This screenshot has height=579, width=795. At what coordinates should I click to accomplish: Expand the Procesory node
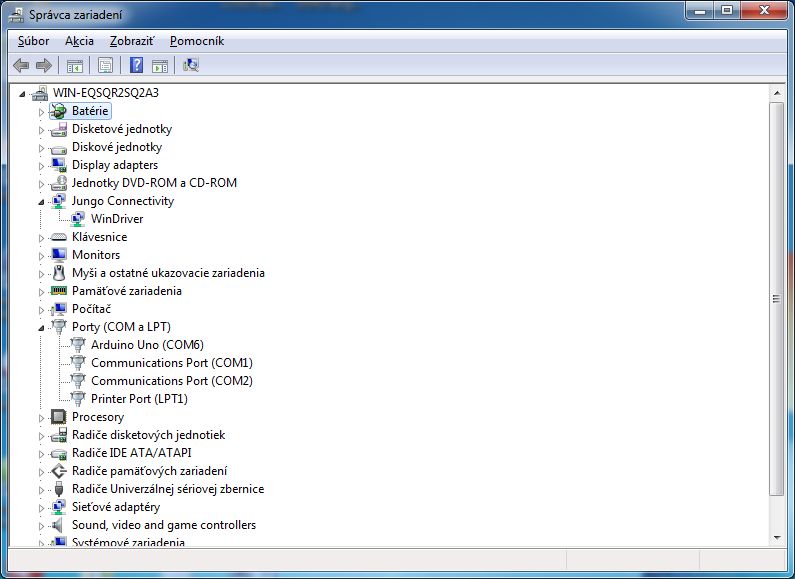[42, 418]
